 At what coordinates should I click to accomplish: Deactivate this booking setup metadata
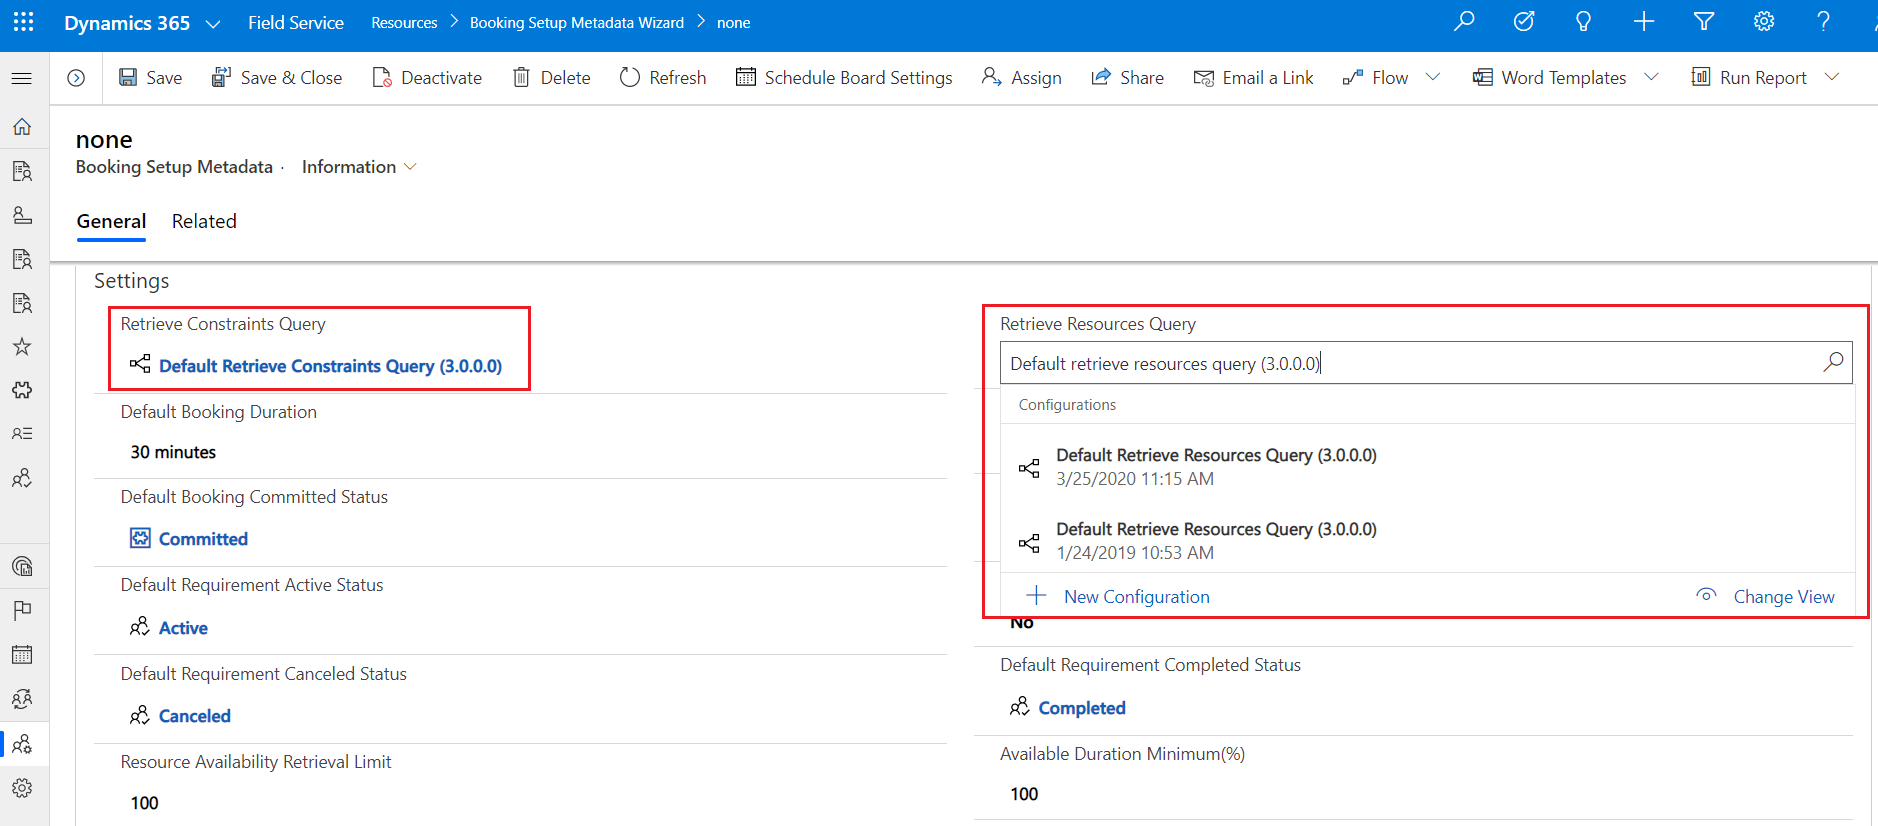(x=427, y=78)
